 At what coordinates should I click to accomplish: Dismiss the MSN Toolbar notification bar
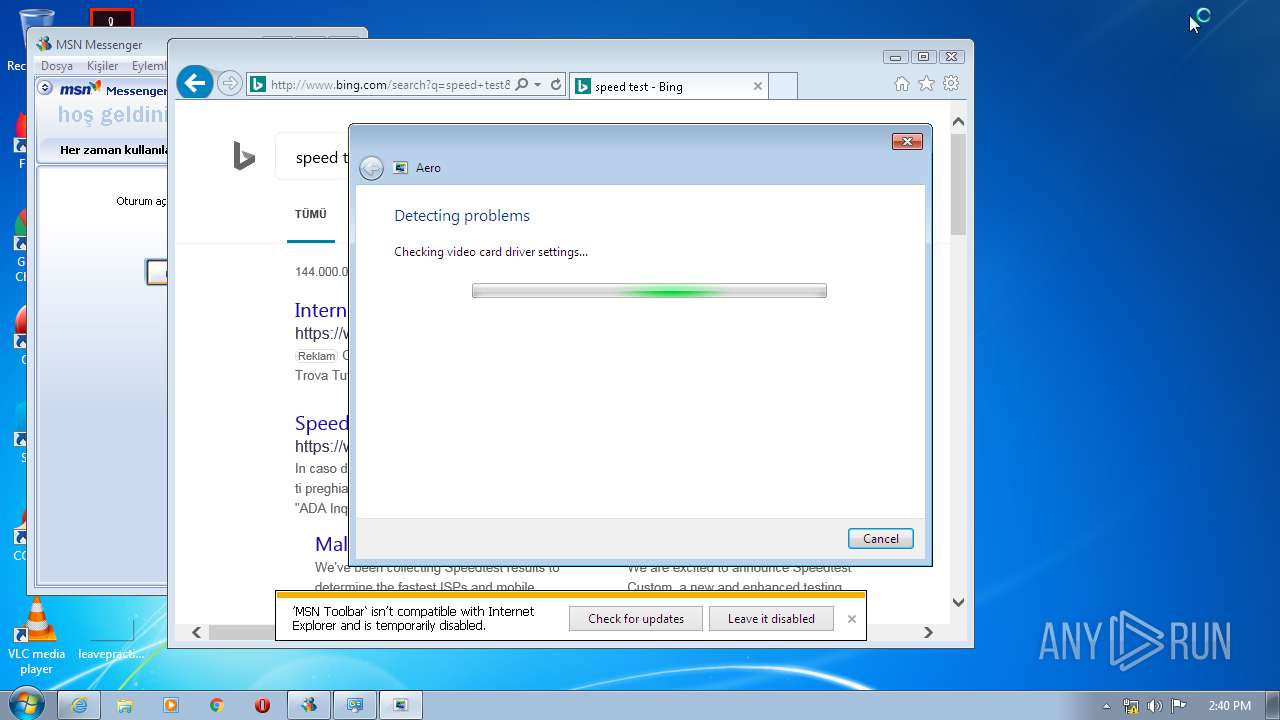click(x=852, y=619)
